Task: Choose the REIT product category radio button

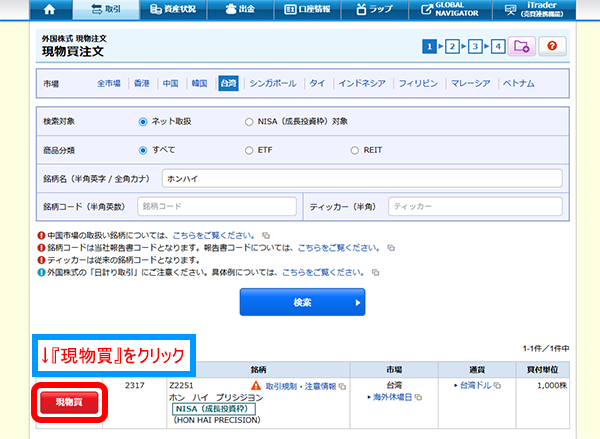Action: 355,150
